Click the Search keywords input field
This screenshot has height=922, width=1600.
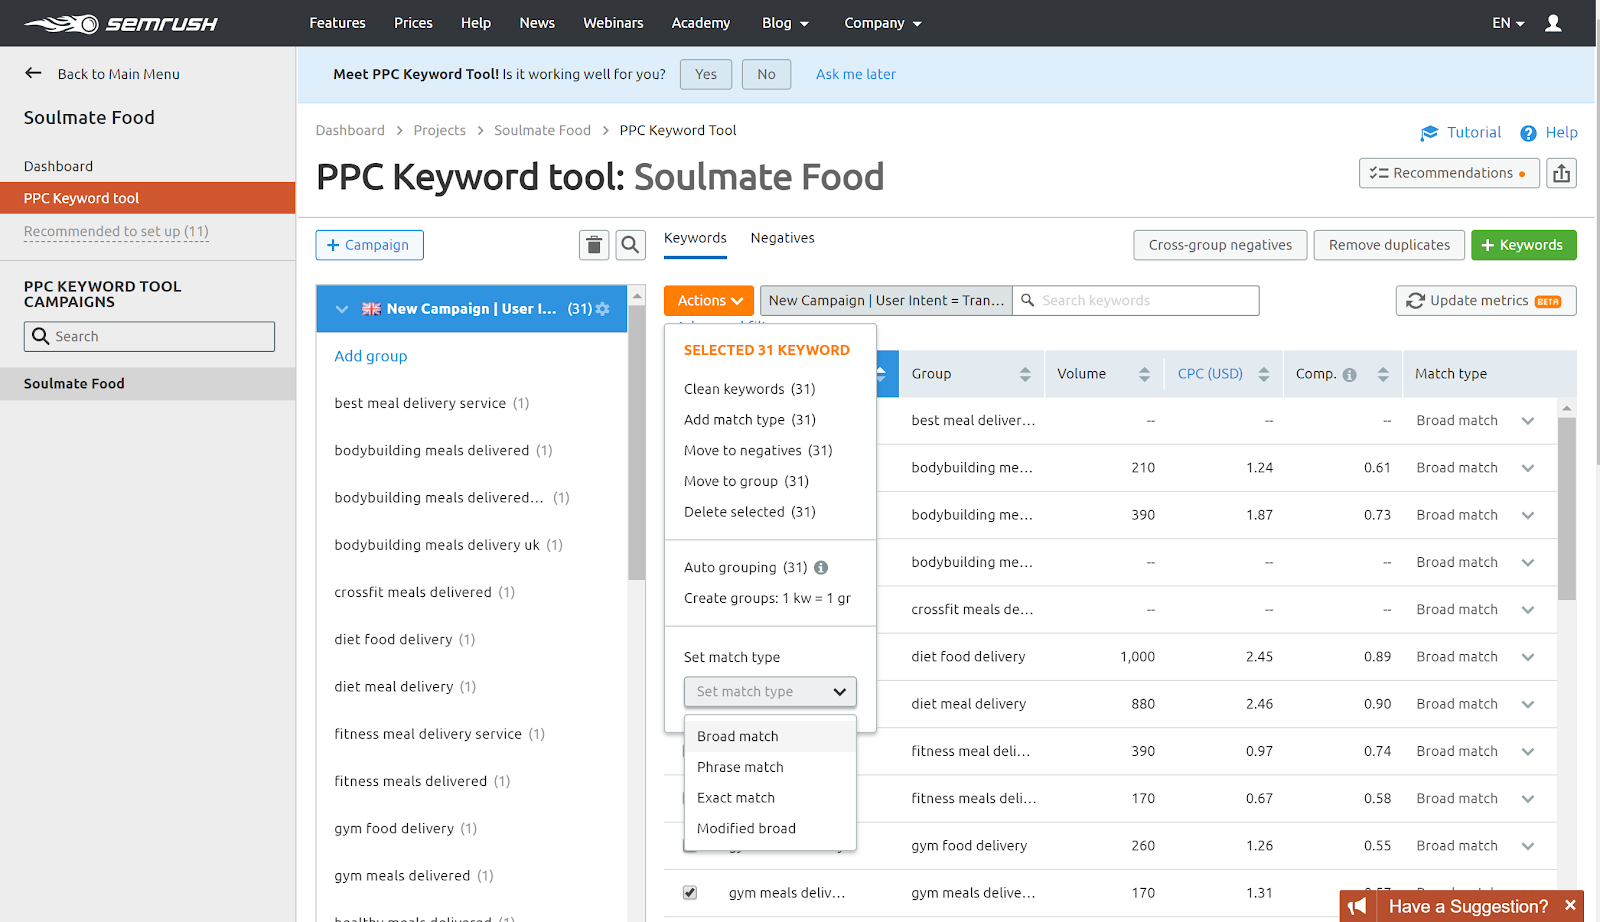click(1136, 300)
